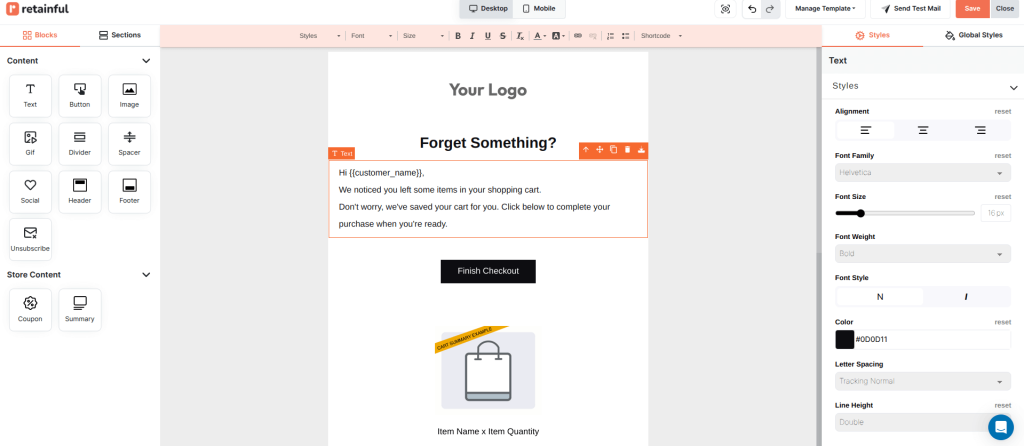The height and width of the screenshot is (446, 1024).
Task: Toggle italic formatting in toolbar
Action: click(x=473, y=36)
